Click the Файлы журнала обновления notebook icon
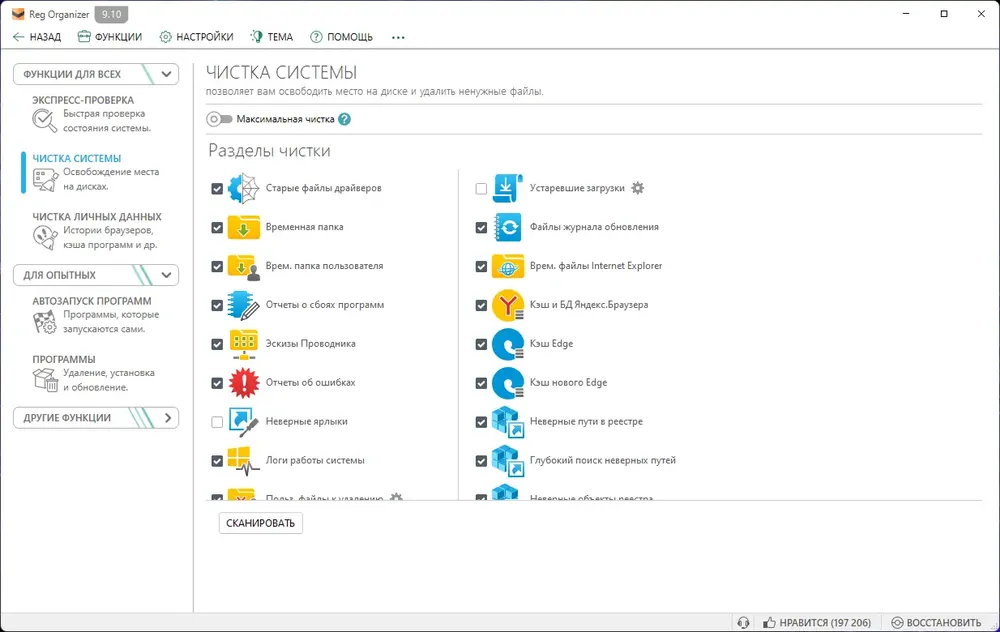 [508, 227]
